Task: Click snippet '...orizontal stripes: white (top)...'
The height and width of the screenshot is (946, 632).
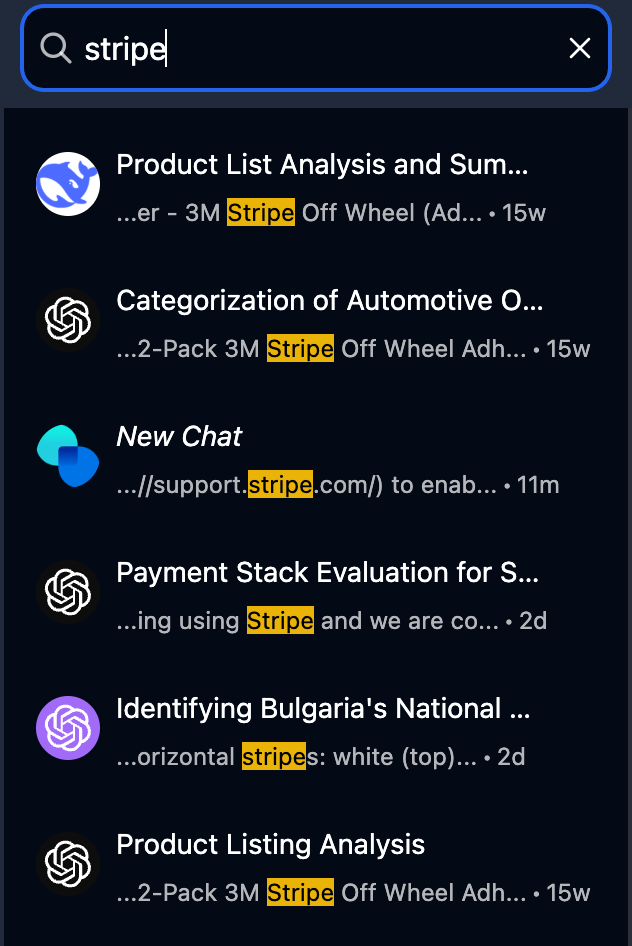Action: point(296,757)
